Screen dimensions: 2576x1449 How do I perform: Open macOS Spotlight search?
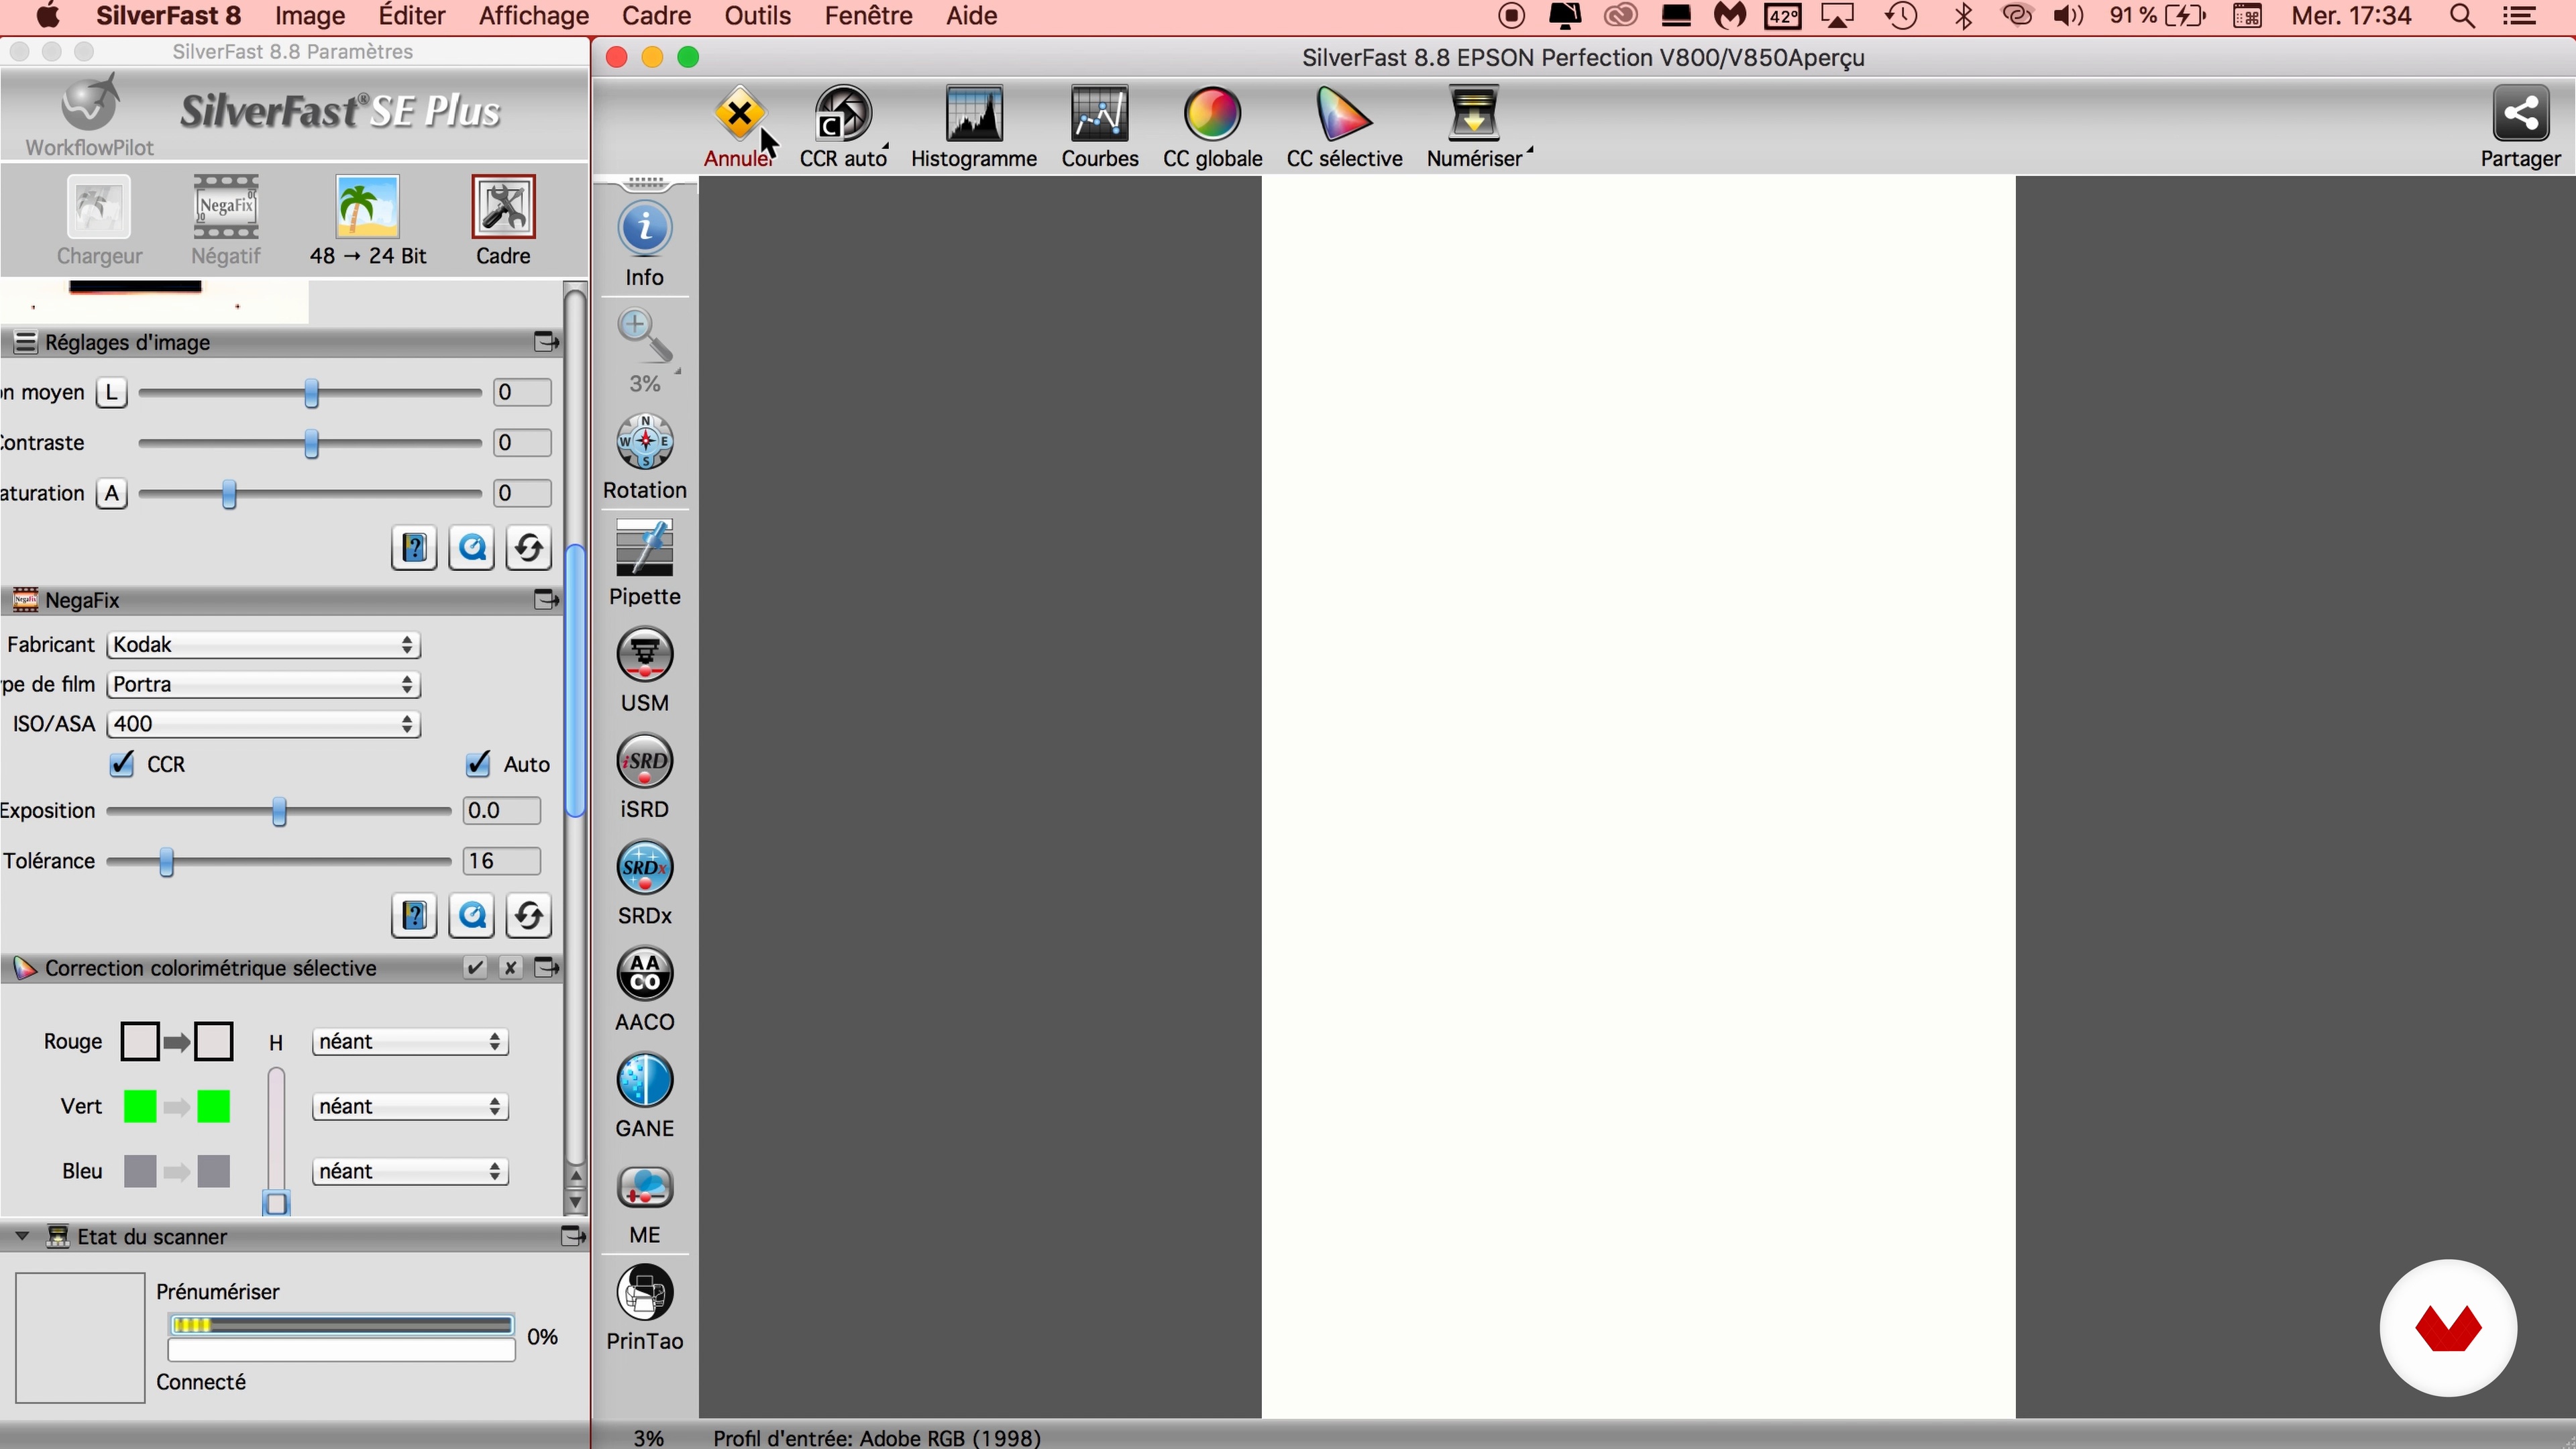tap(2462, 16)
